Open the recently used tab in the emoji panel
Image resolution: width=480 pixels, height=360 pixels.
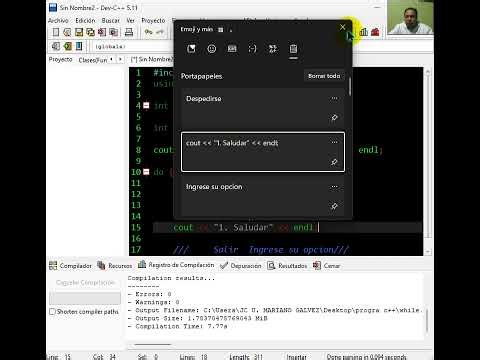click(x=191, y=49)
